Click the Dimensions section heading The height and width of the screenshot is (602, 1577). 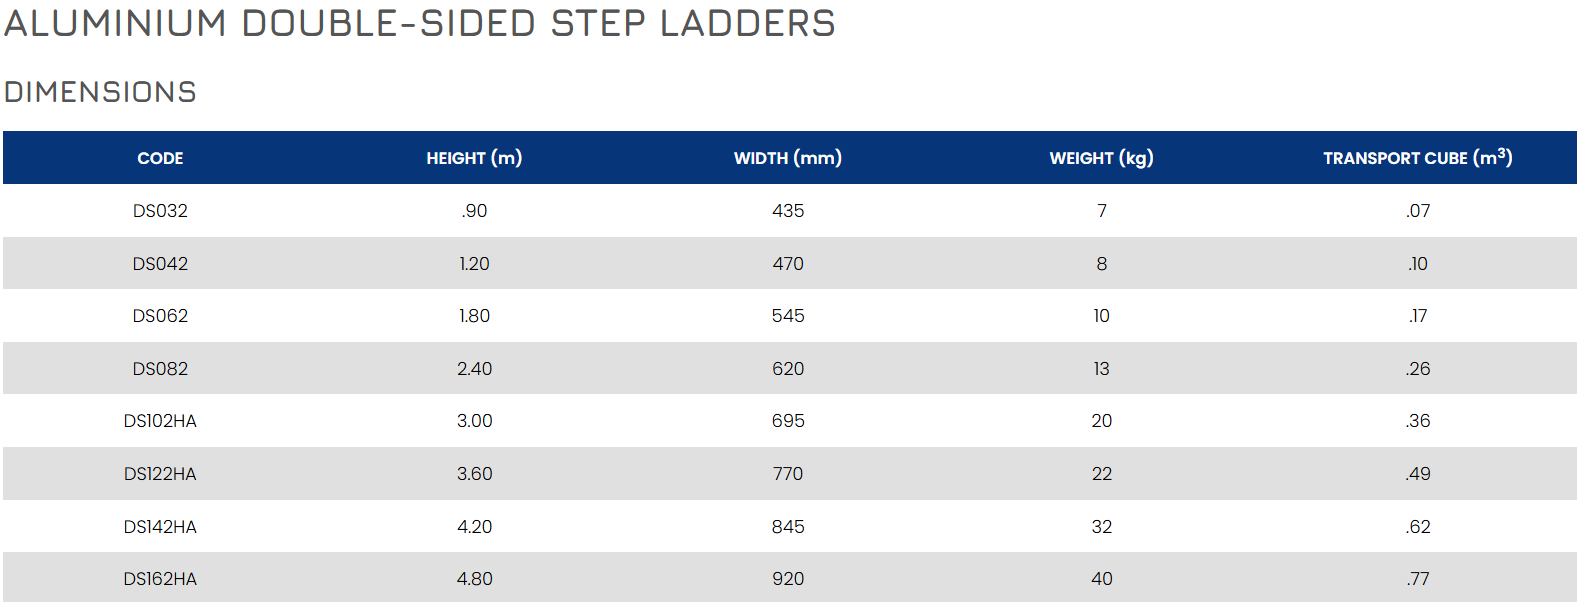[100, 92]
